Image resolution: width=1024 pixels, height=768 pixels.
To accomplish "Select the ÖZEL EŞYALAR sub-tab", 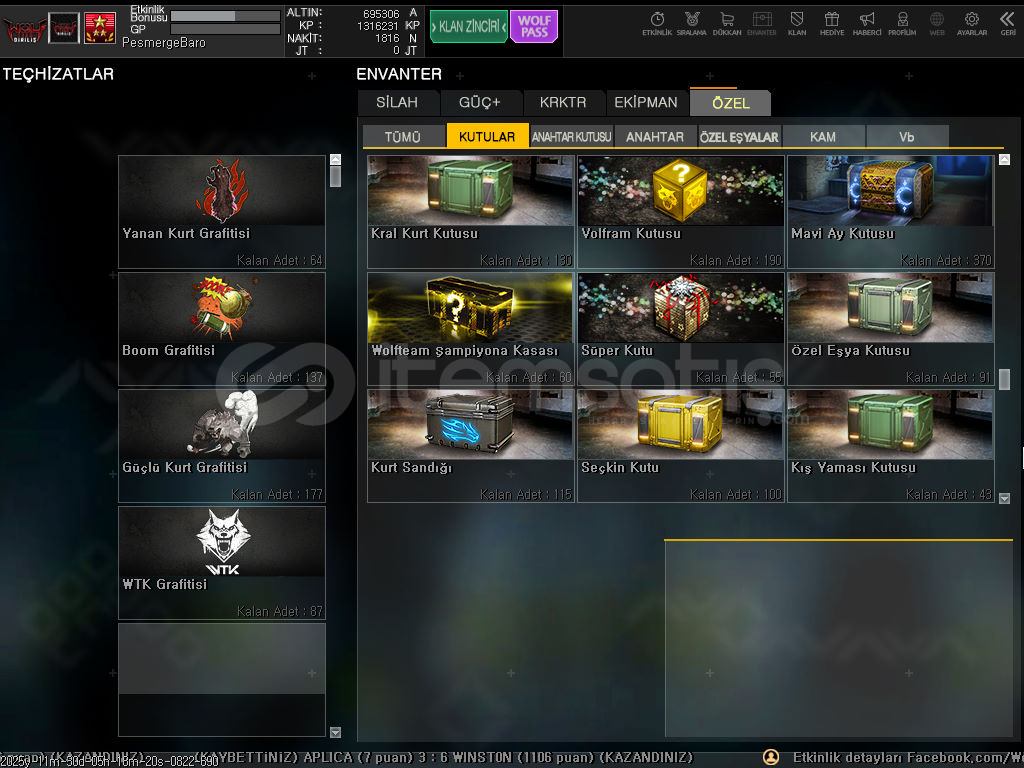I will point(739,136).
